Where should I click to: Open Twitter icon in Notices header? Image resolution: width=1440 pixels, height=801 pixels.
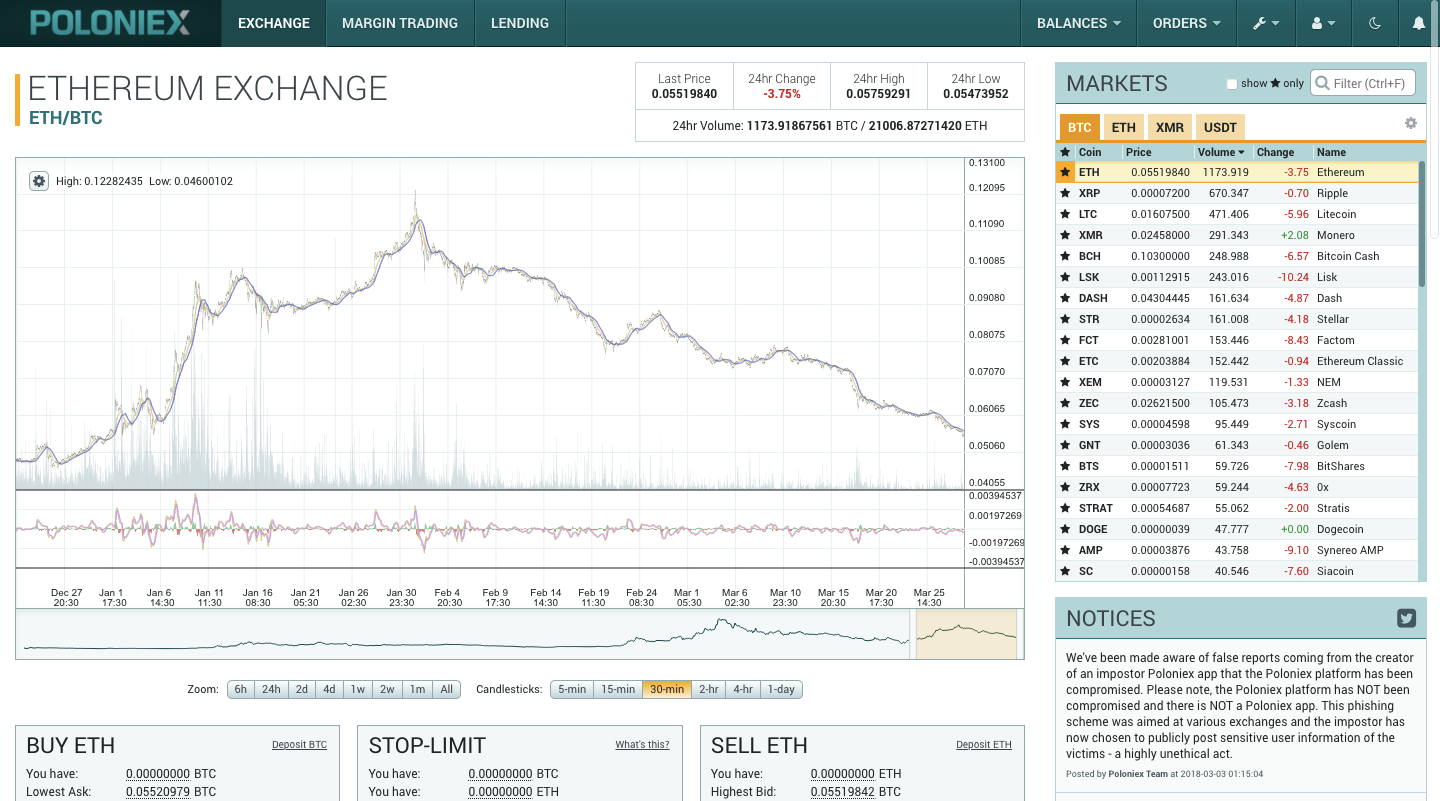tap(1407, 618)
